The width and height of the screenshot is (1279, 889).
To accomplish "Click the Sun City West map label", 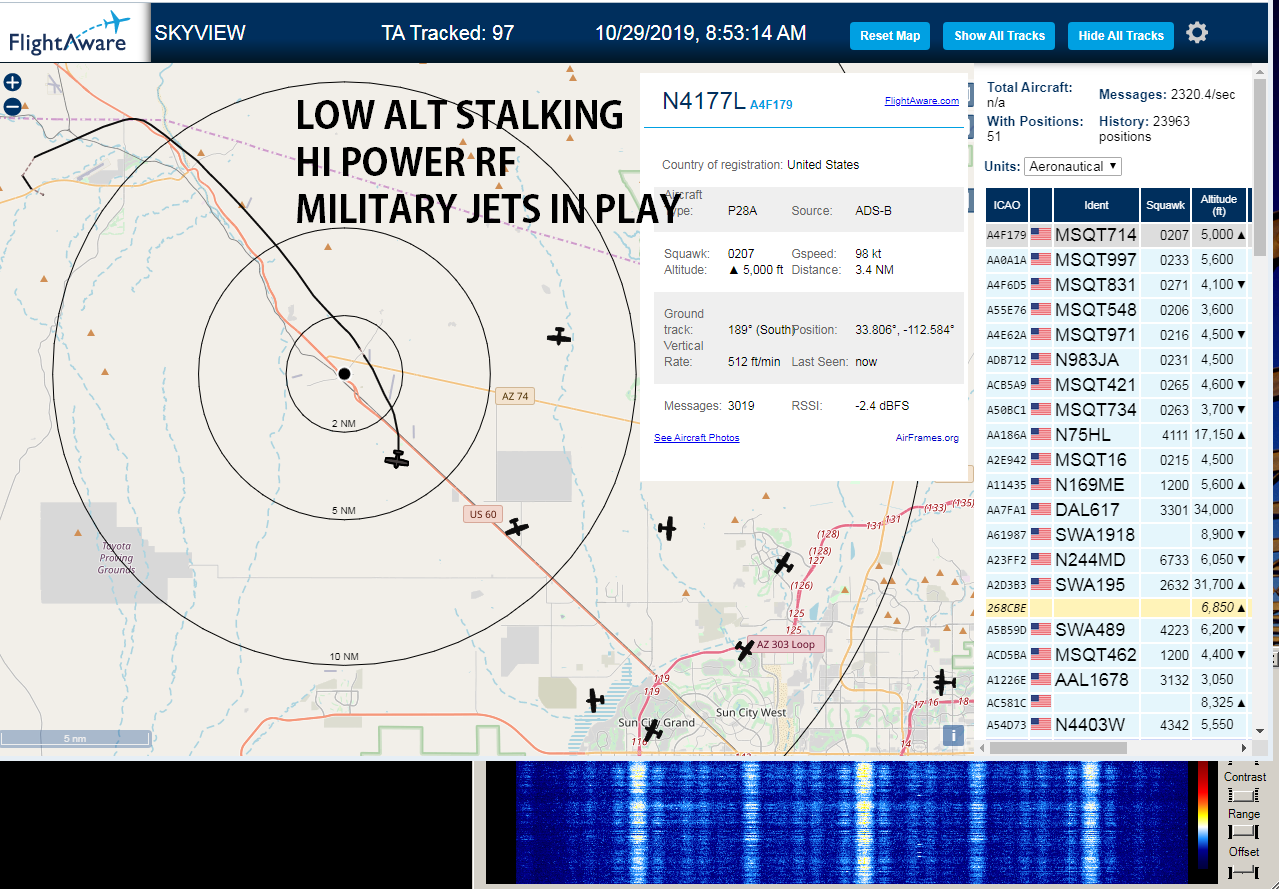I will (x=751, y=713).
